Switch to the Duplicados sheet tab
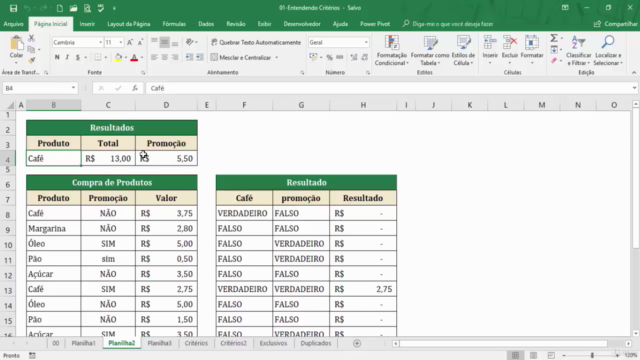This screenshot has height=360, width=640. pyautogui.click(x=316, y=343)
